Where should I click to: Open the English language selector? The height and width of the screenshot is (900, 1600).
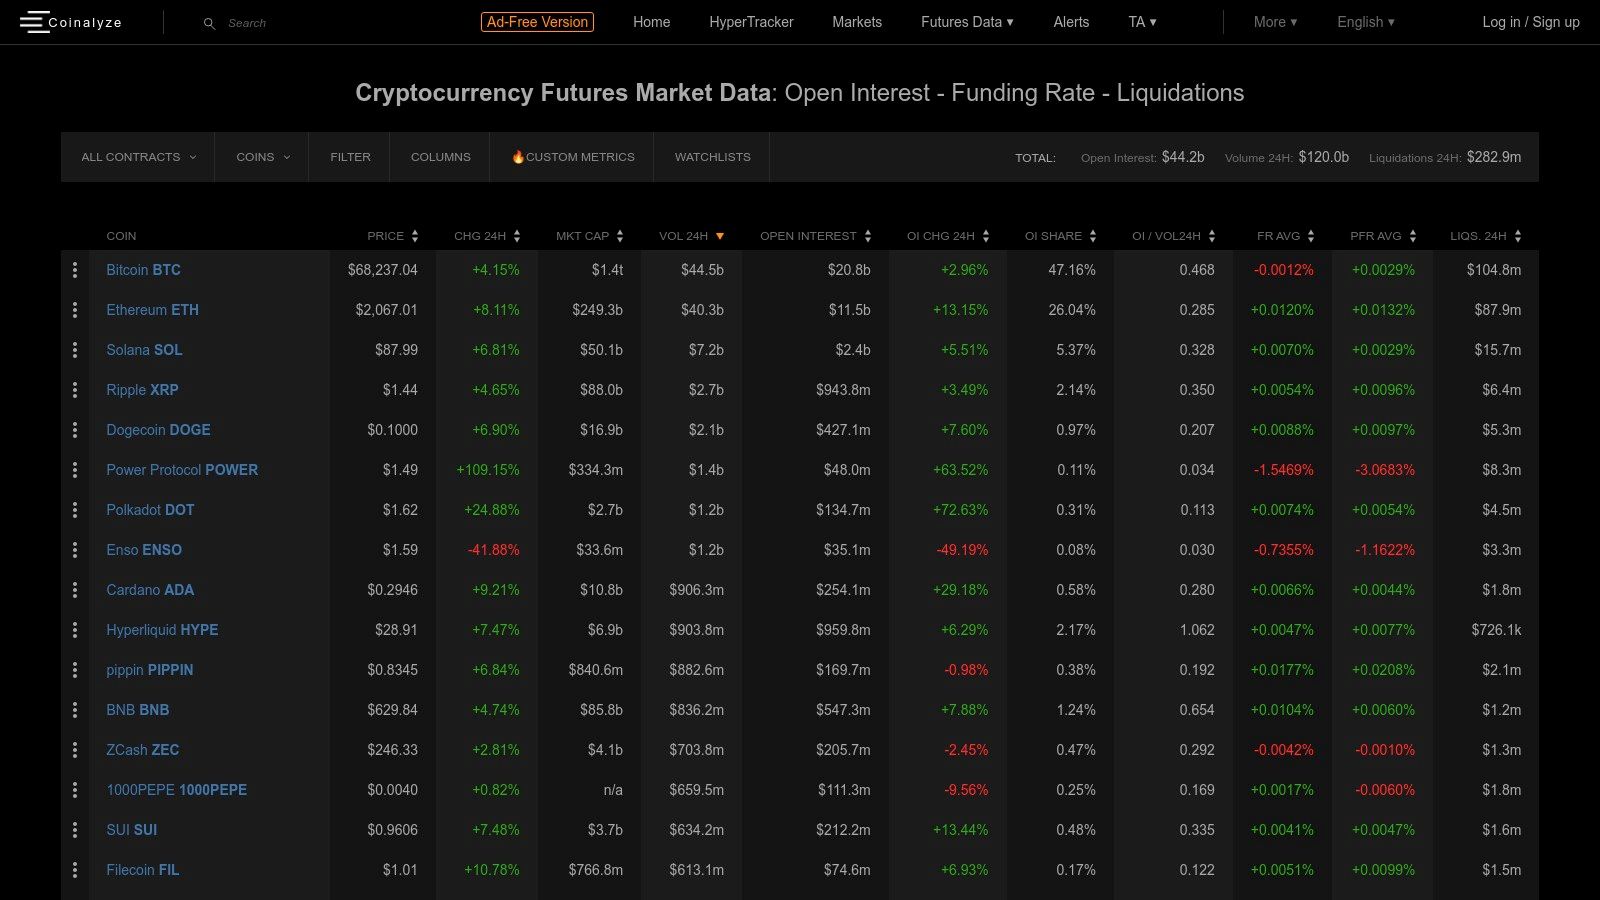click(x=1365, y=22)
